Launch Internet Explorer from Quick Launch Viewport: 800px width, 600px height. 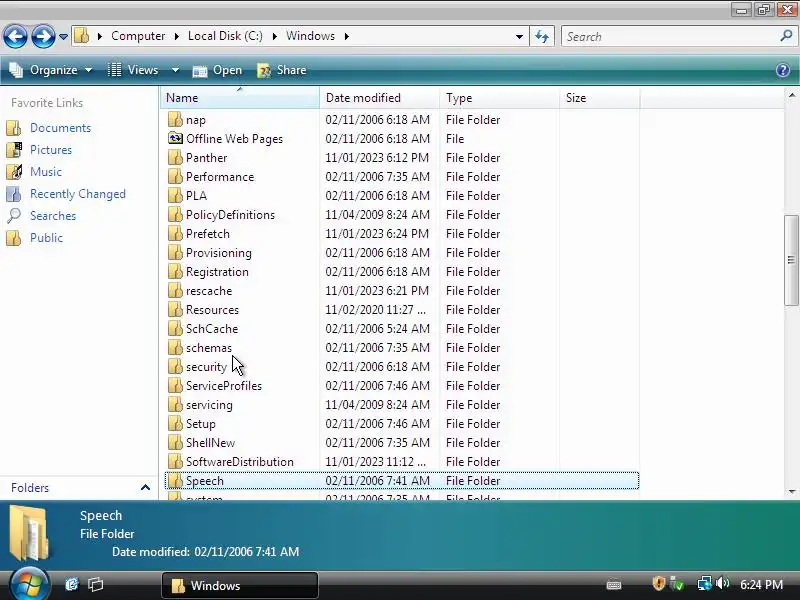pyautogui.click(x=72, y=584)
